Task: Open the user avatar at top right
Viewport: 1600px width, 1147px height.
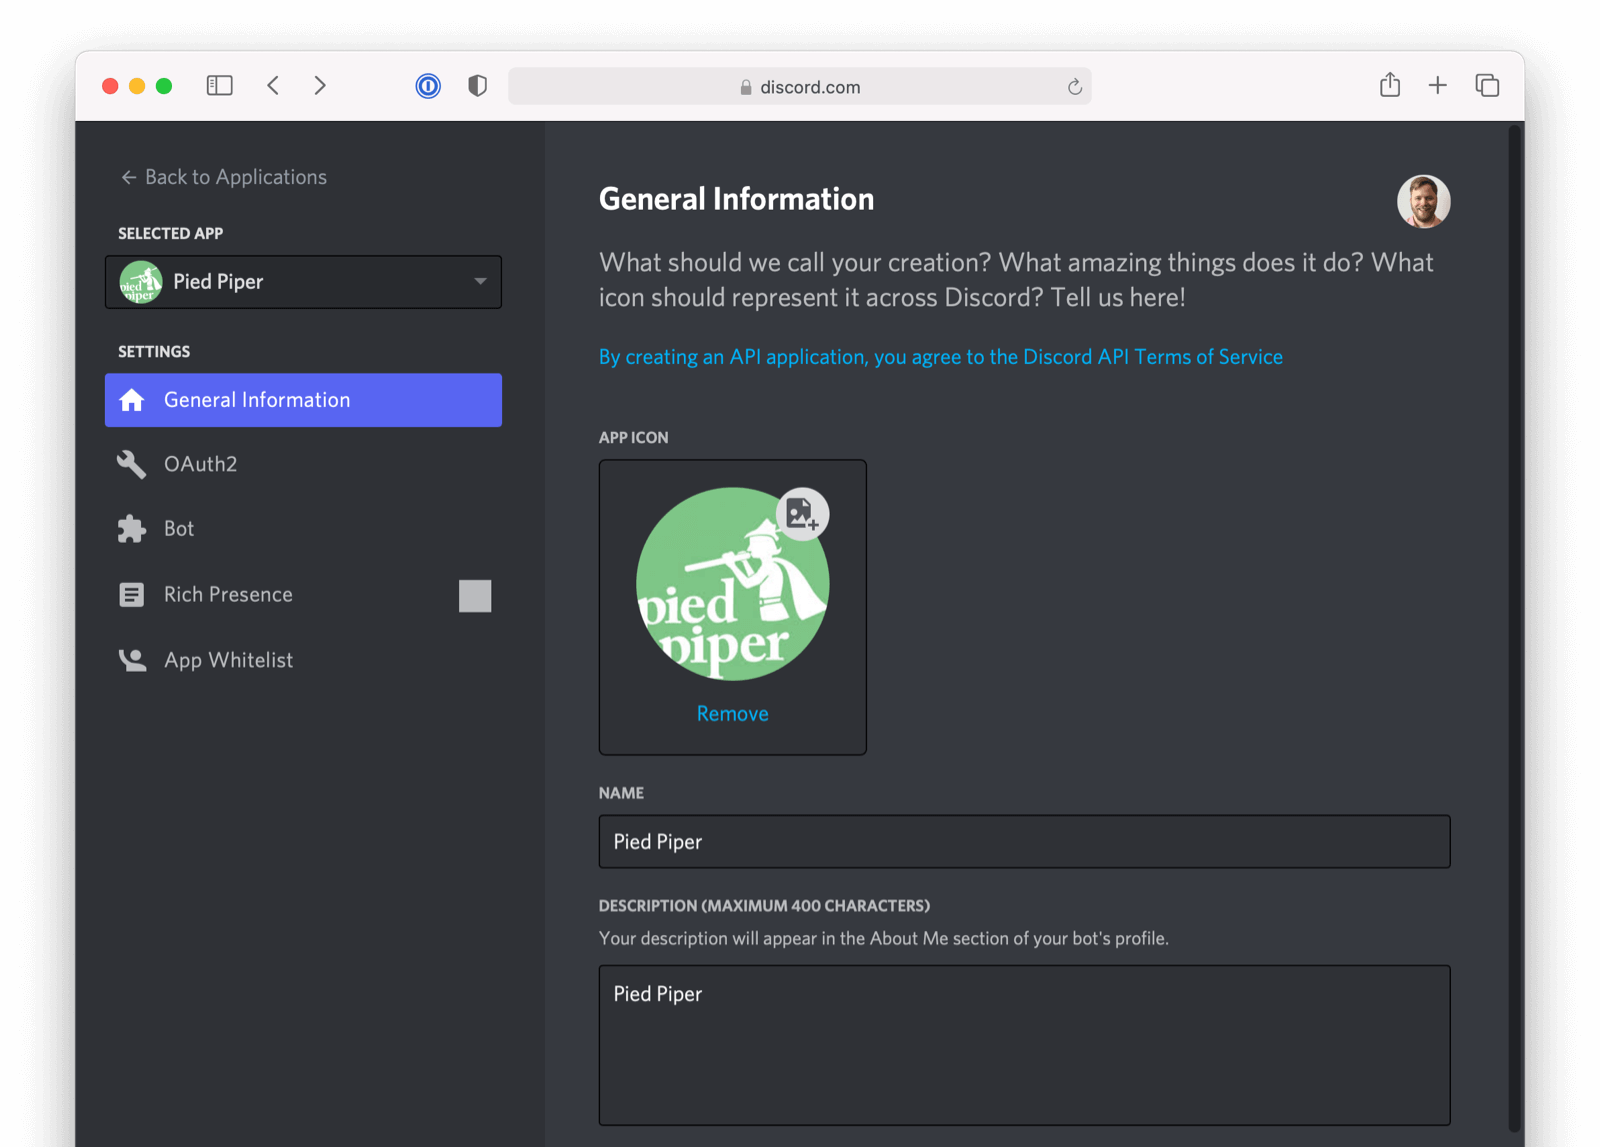Action: [x=1423, y=201]
